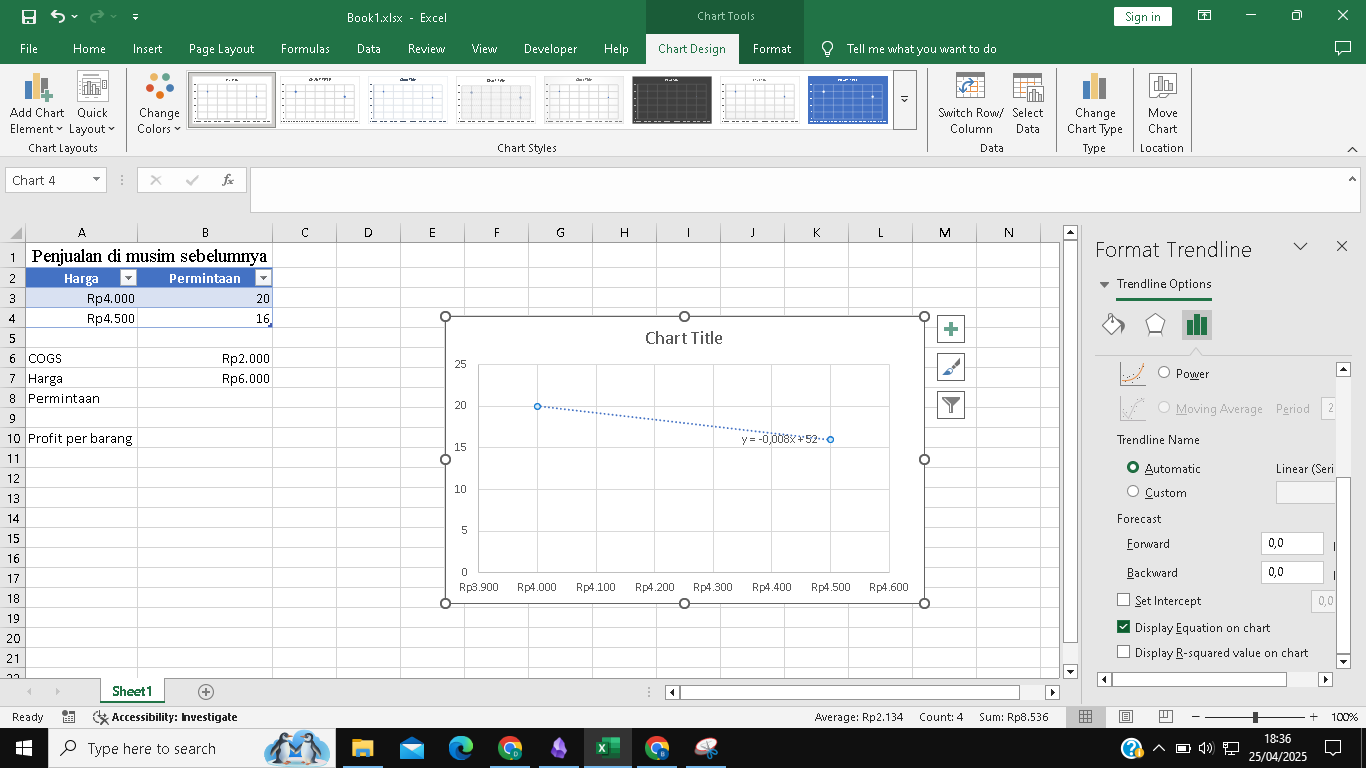Uncheck Display Equation on chart
This screenshot has width=1366, height=768.
point(1123,627)
